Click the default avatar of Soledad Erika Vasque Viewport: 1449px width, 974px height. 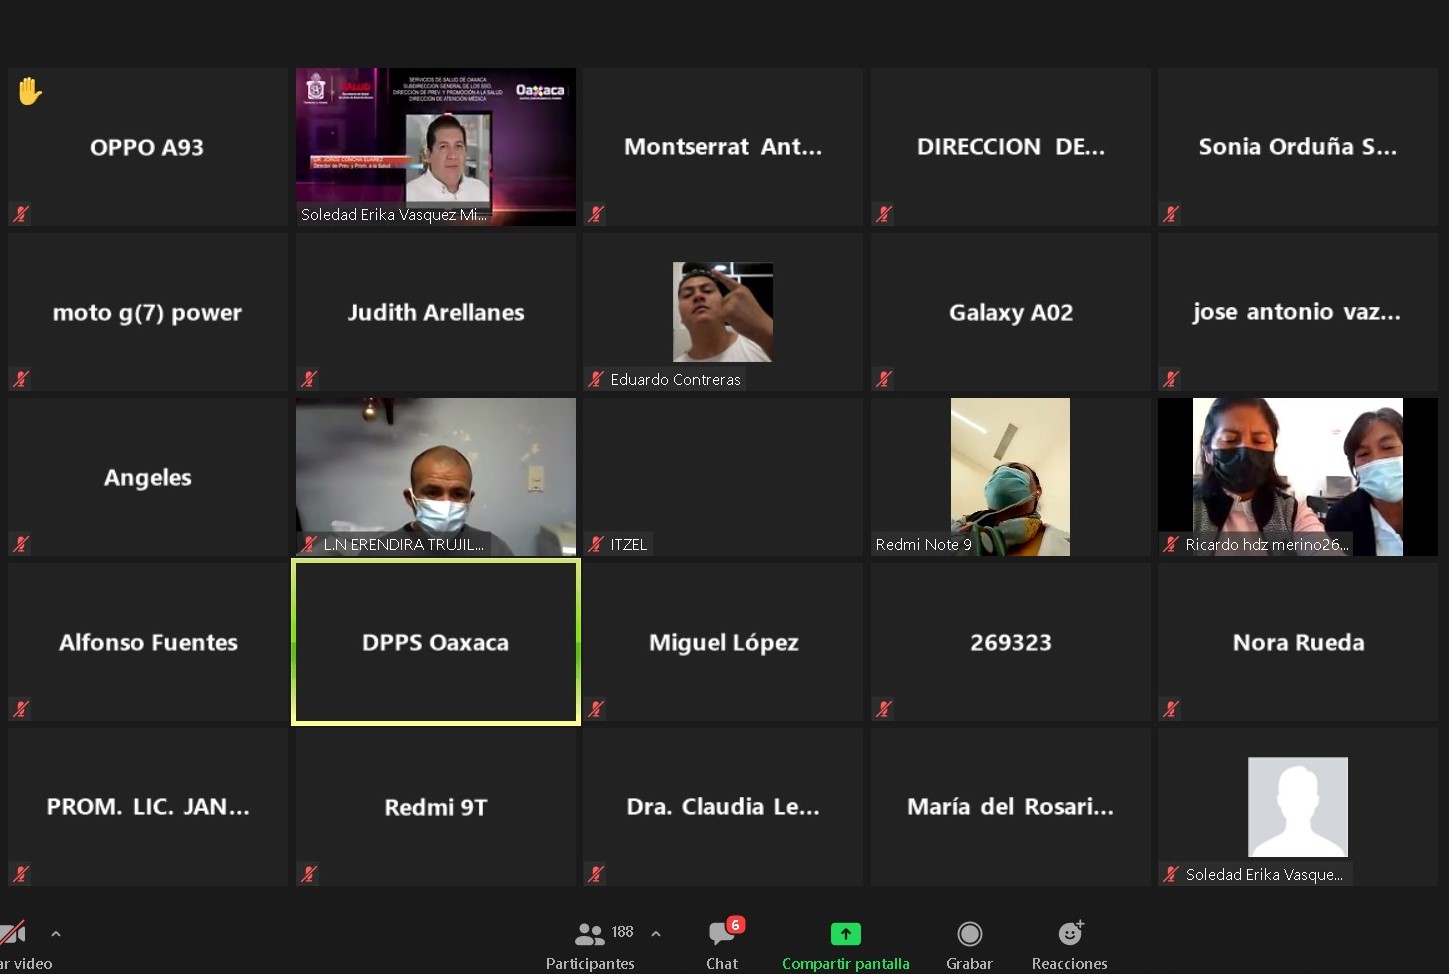[1297, 806]
